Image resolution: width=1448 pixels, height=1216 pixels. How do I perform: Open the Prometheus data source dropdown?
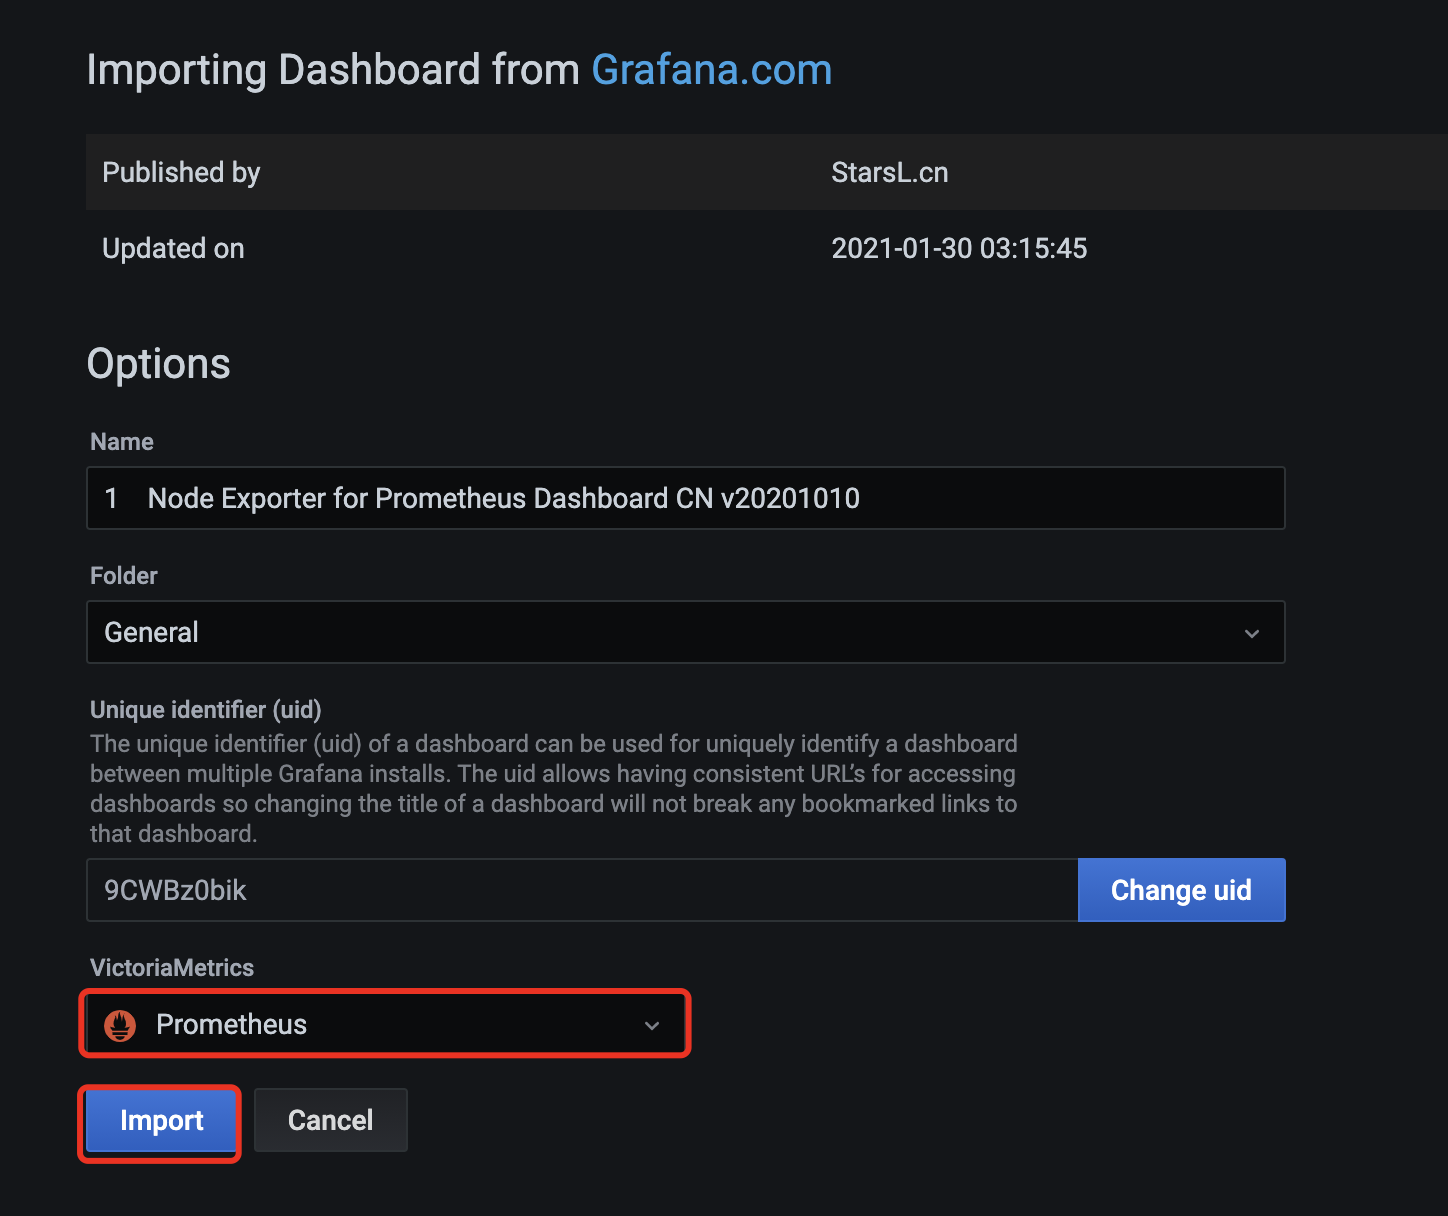coord(385,1024)
